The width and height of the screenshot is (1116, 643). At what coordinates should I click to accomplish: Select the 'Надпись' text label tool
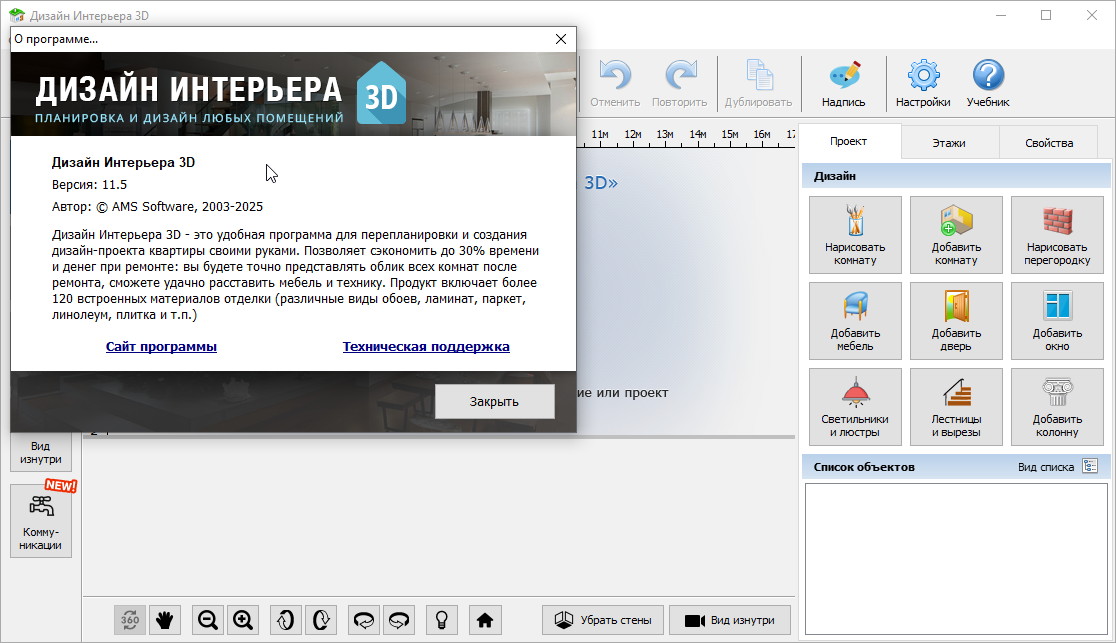[x=843, y=83]
